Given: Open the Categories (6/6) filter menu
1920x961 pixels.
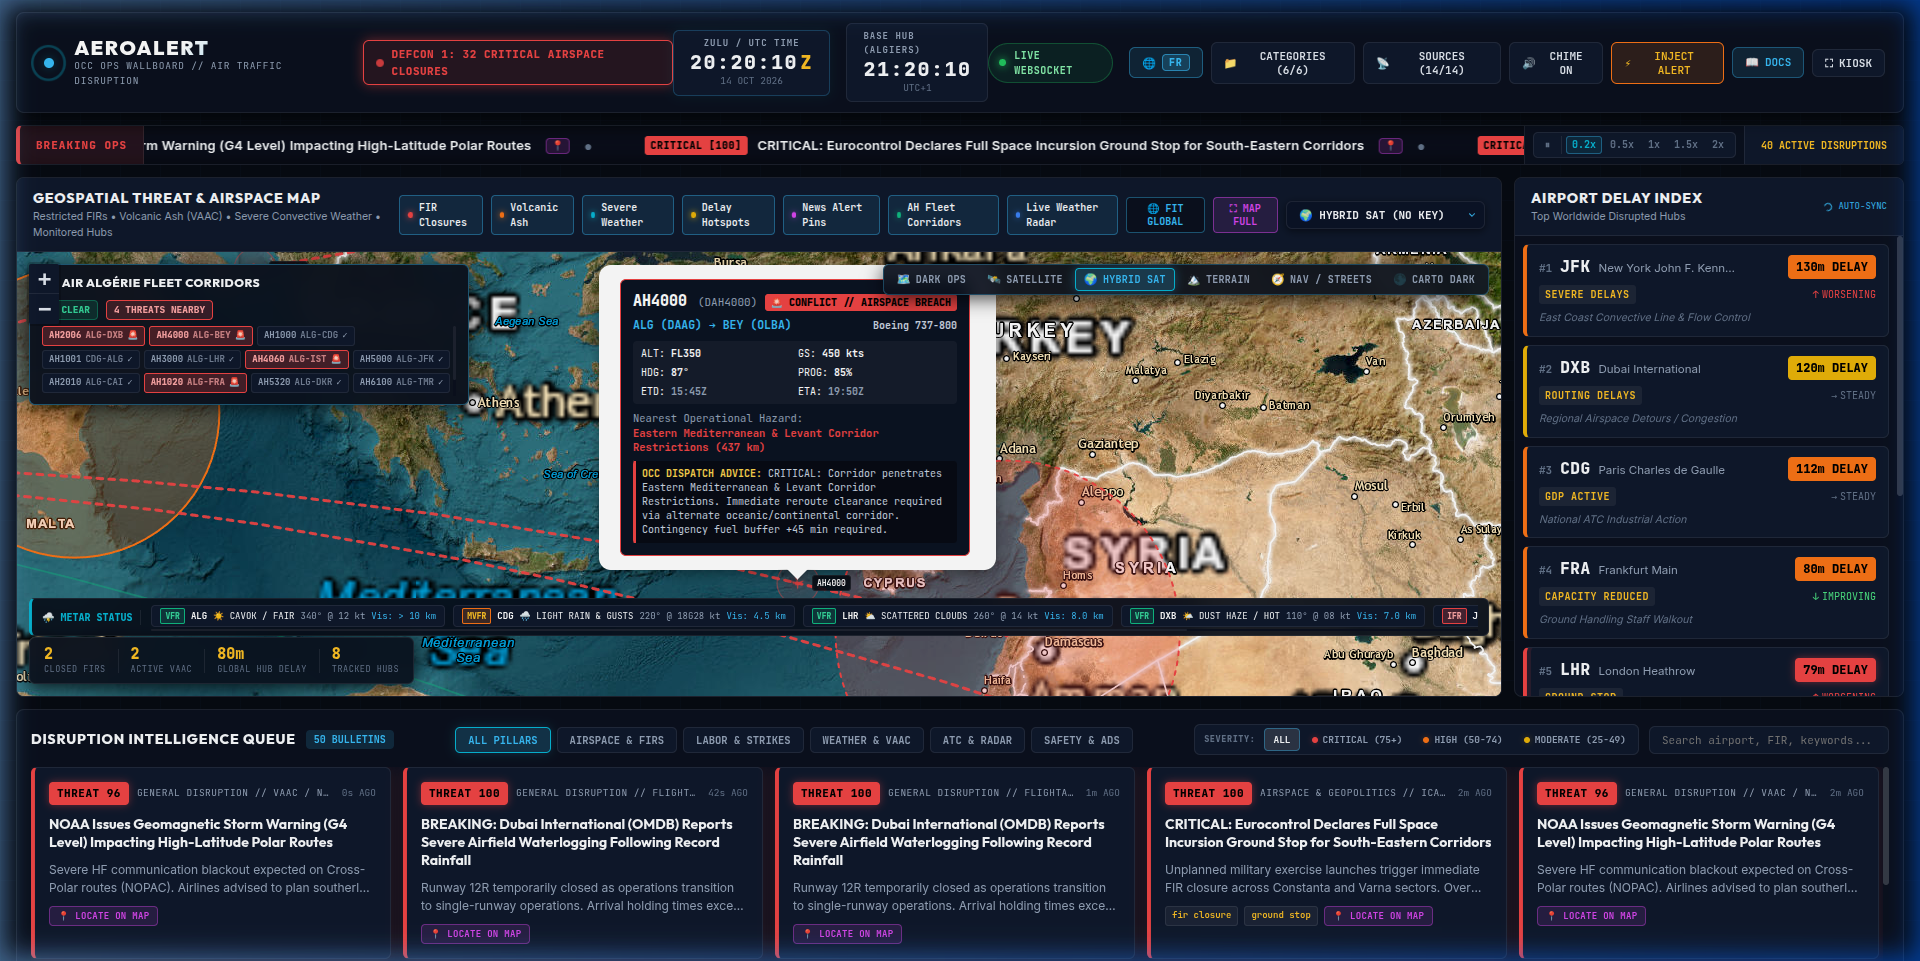Looking at the screenshot, I should tap(1282, 63).
